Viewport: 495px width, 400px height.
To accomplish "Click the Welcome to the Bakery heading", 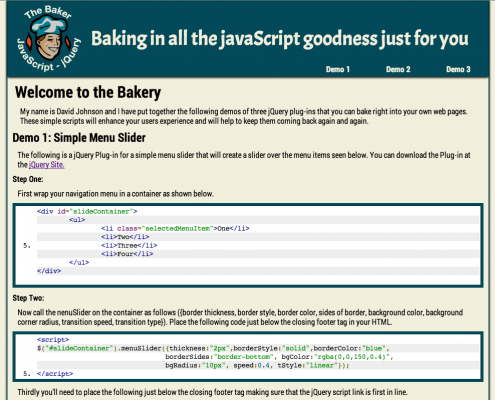I will [x=88, y=92].
